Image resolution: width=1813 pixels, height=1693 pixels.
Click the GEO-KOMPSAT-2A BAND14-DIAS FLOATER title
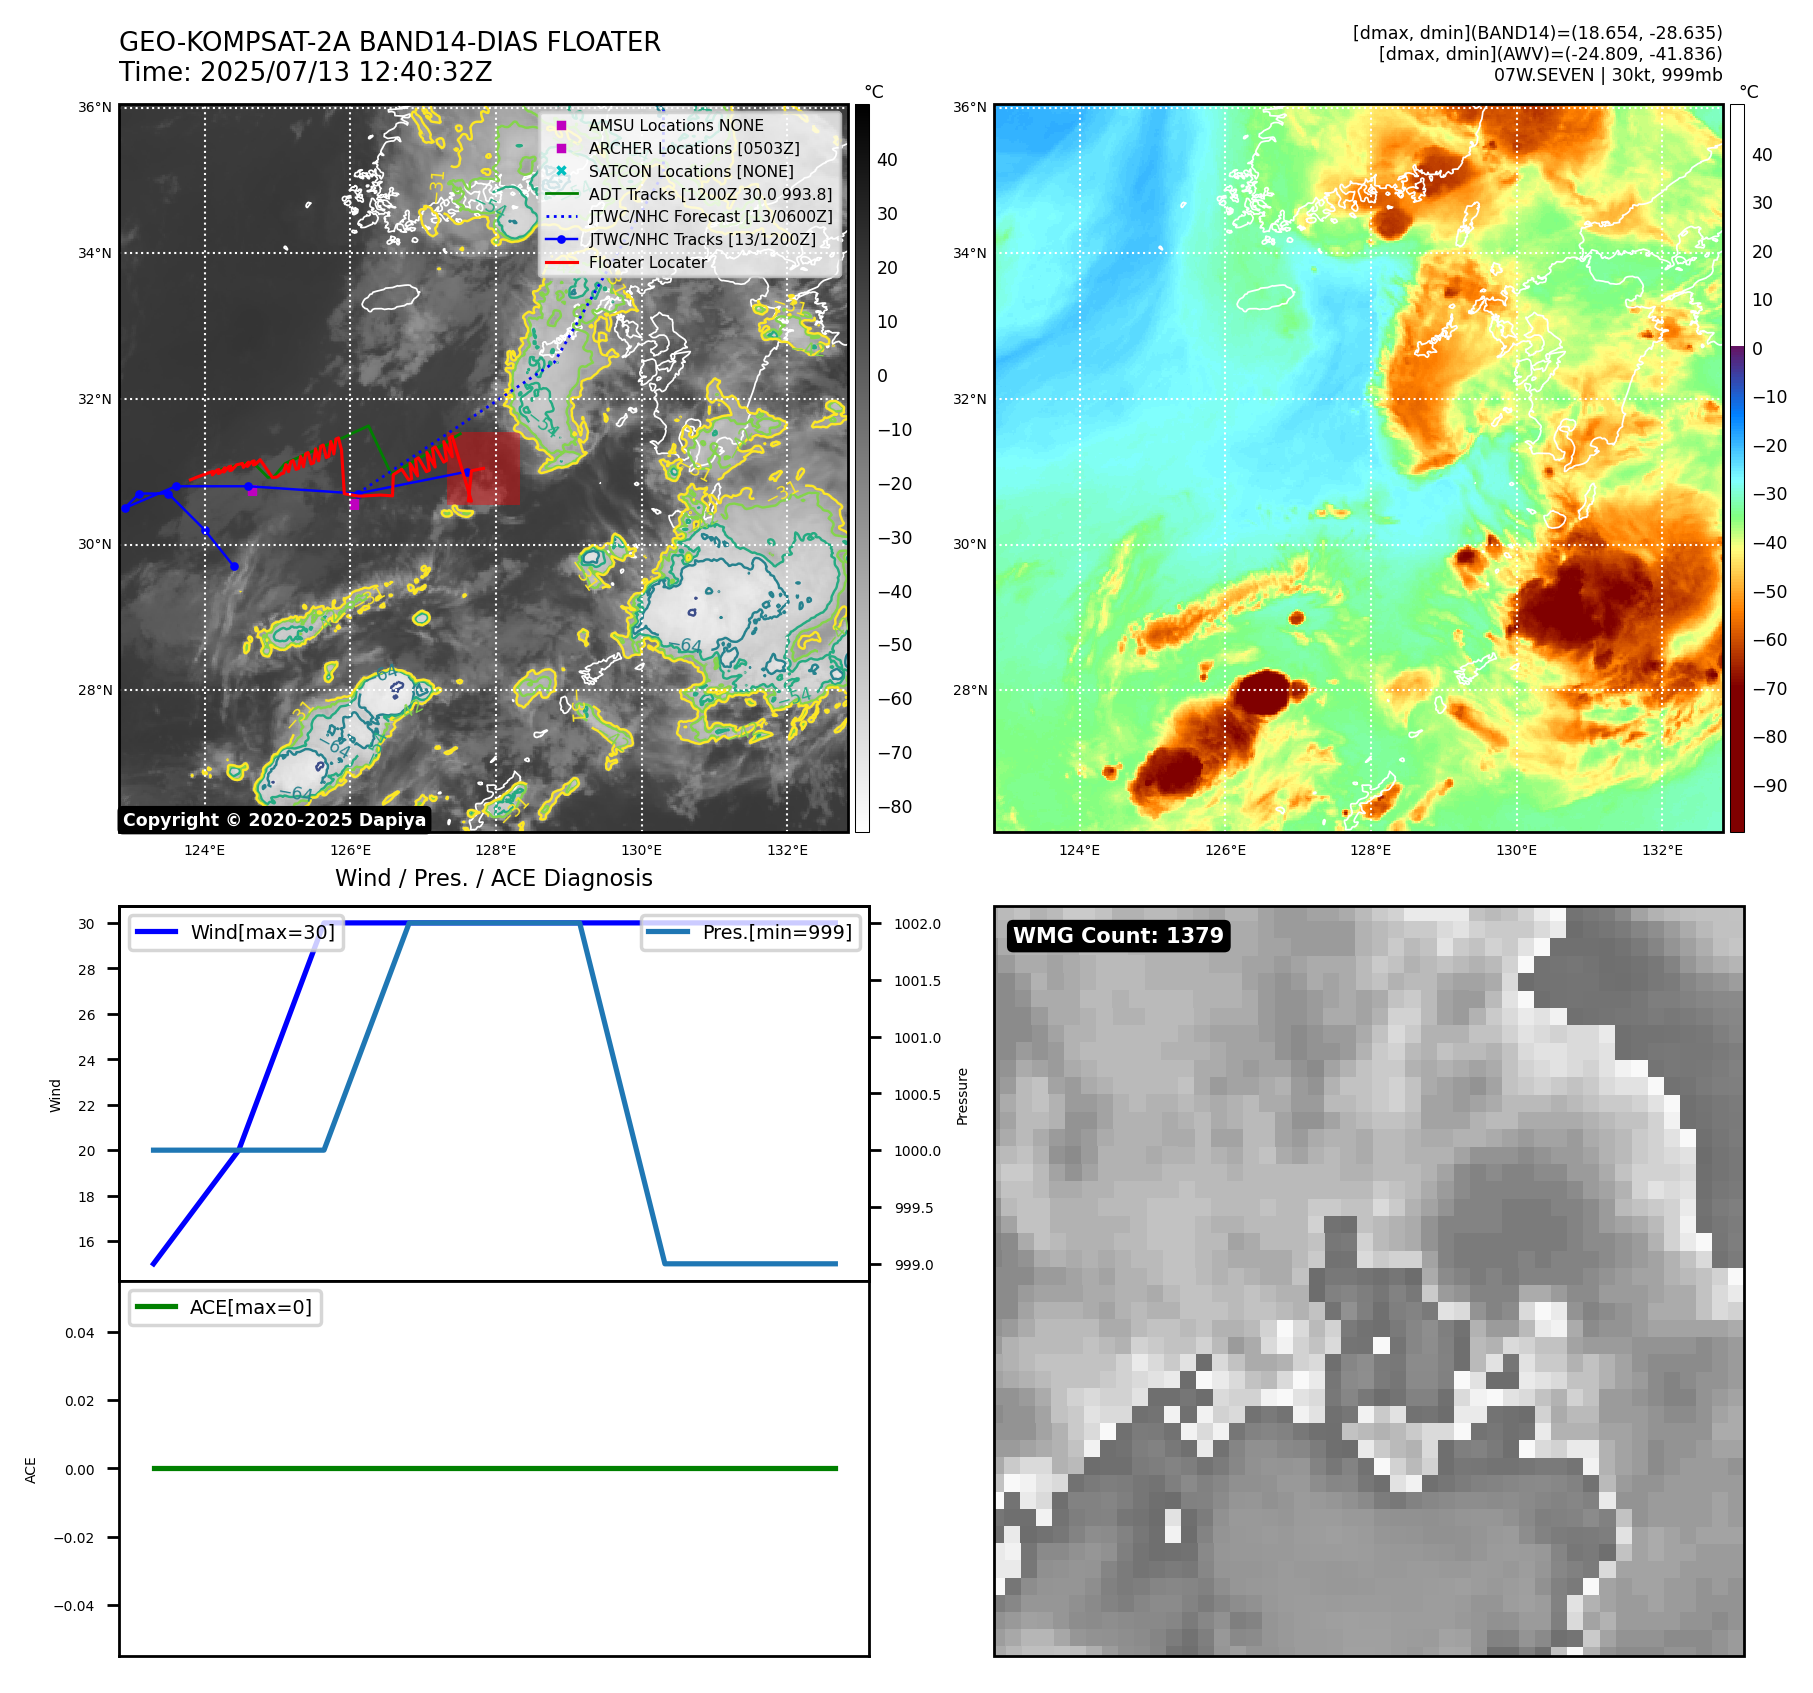click(390, 42)
